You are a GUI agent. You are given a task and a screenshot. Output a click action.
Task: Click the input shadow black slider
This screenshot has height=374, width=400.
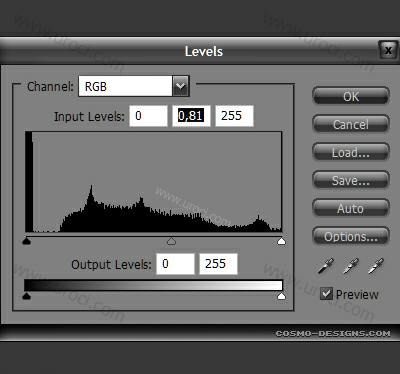(x=27, y=241)
